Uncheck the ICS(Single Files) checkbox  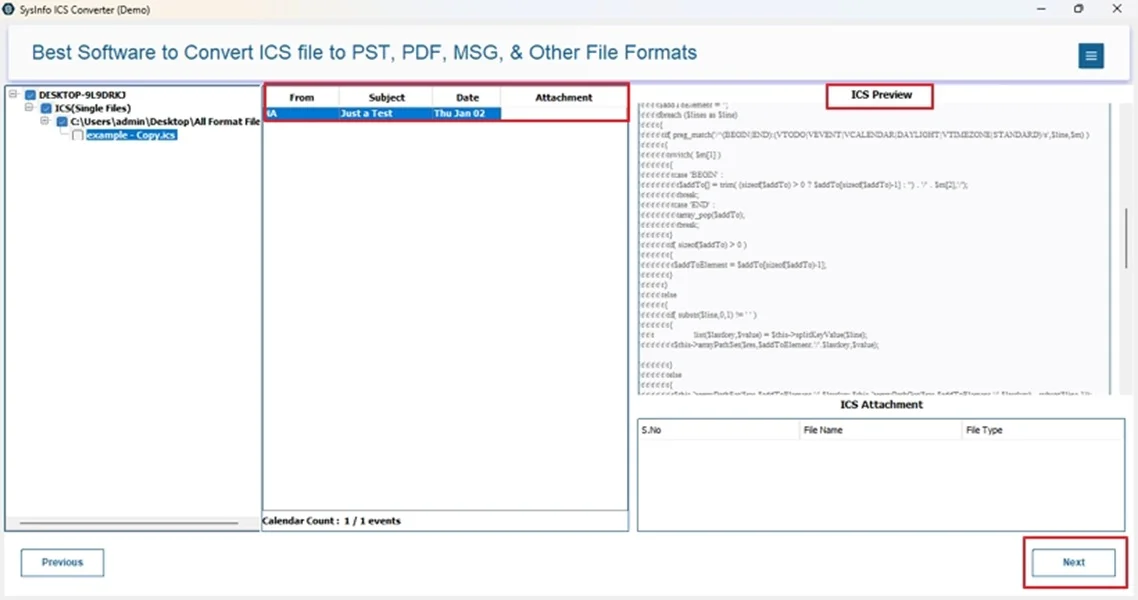click(x=47, y=108)
